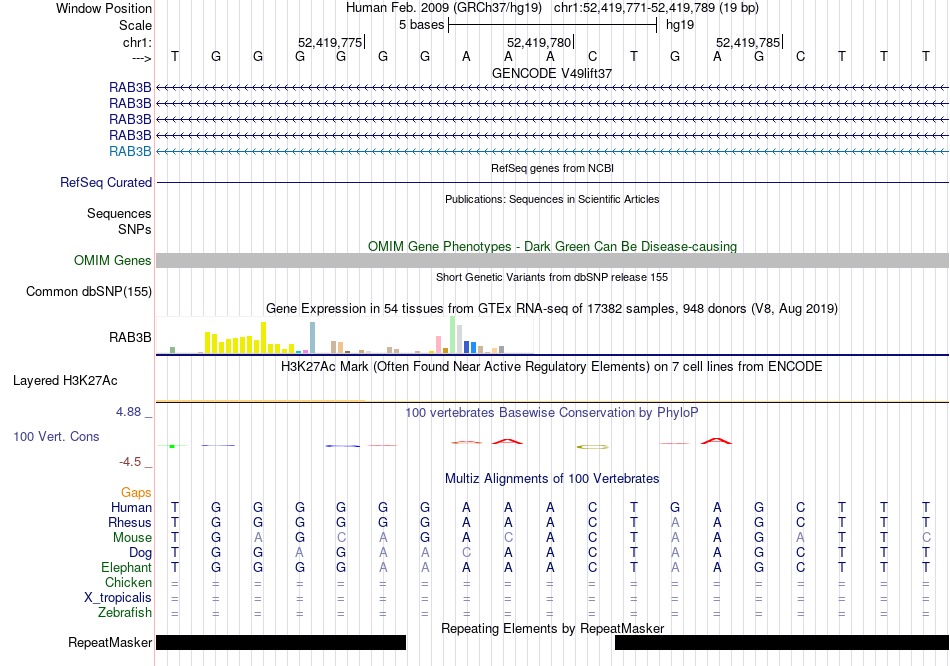Select the Zebrafish species label
Image resolution: width=950 pixels, height=666 pixels.
pos(125,613)
